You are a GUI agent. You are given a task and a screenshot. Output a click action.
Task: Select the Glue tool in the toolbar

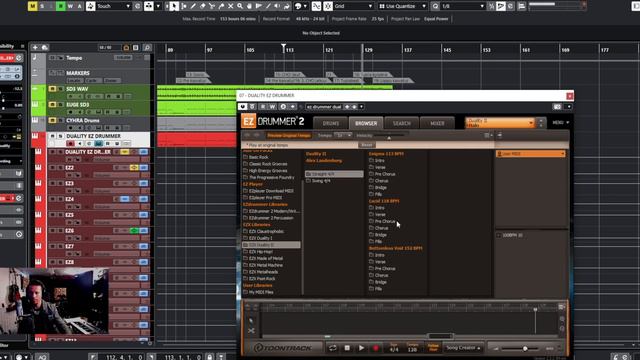coord(221,6)
